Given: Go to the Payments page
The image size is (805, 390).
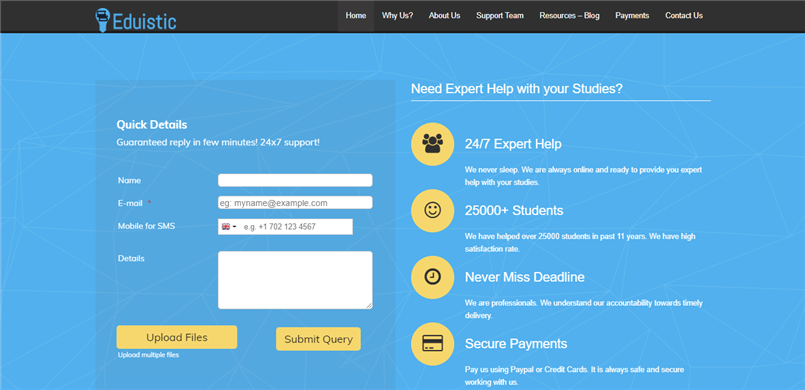Looking at the screenshot, I should (x=632, y=16).
